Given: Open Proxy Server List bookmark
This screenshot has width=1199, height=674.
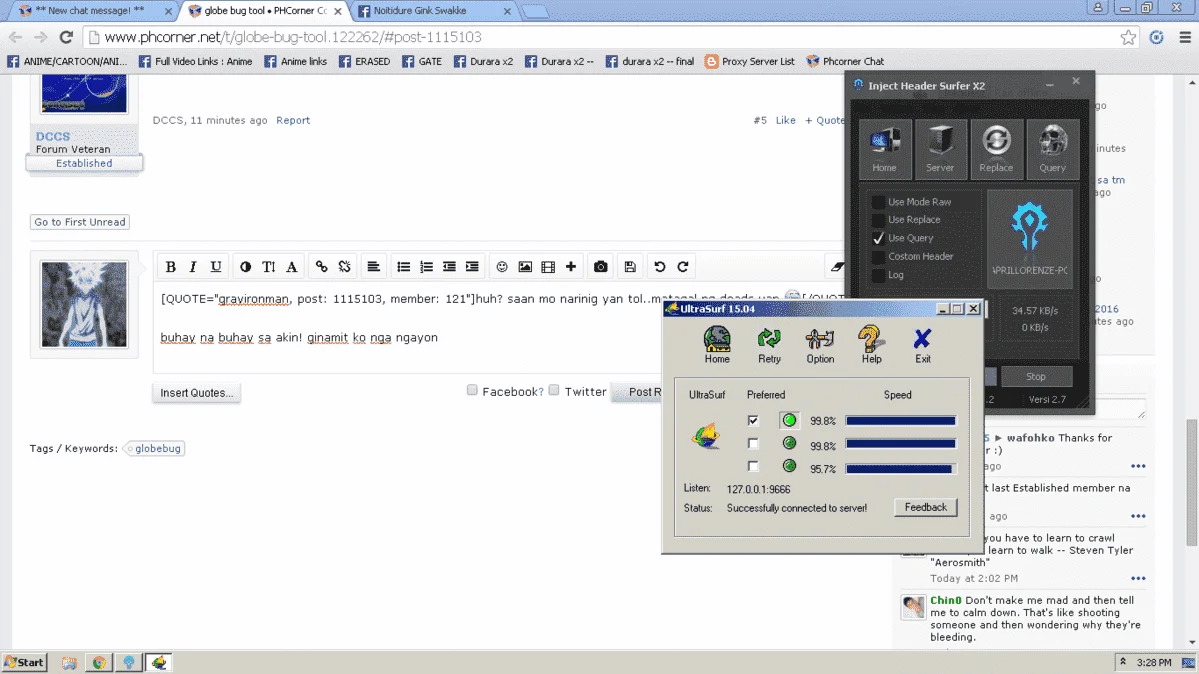Looking at the screenshot, I should tap(749, 61).
